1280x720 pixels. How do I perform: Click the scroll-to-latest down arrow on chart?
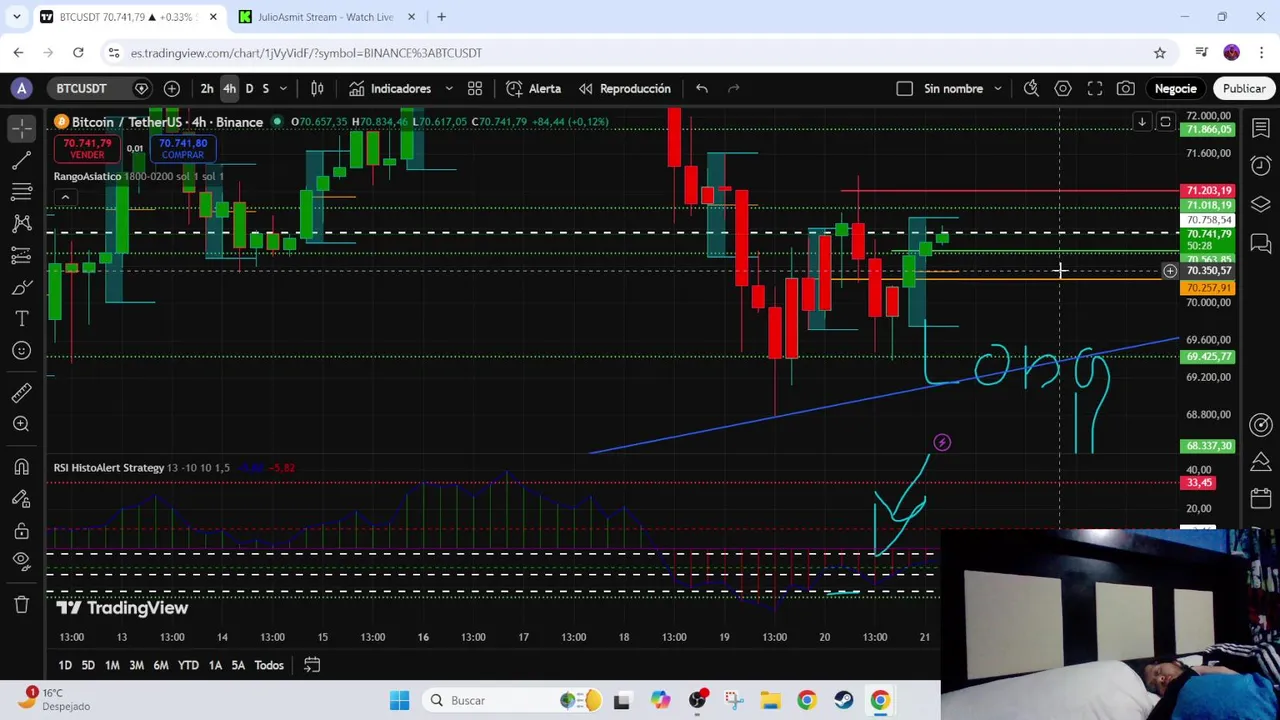1141,122
